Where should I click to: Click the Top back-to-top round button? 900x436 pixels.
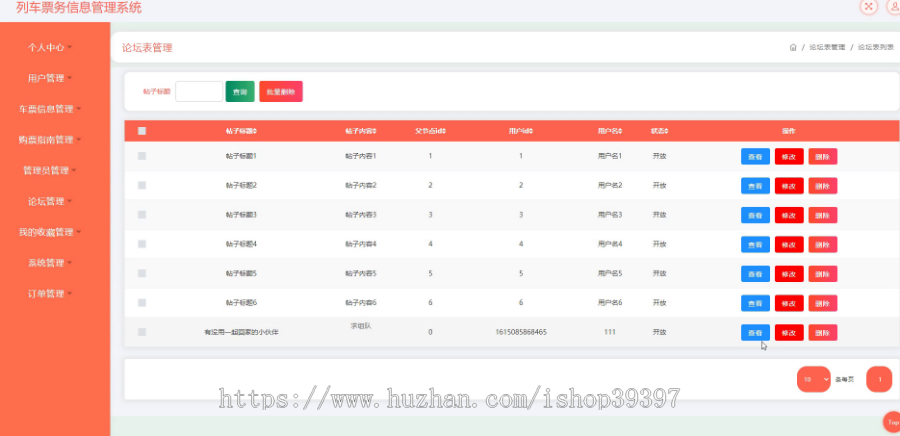892,422
